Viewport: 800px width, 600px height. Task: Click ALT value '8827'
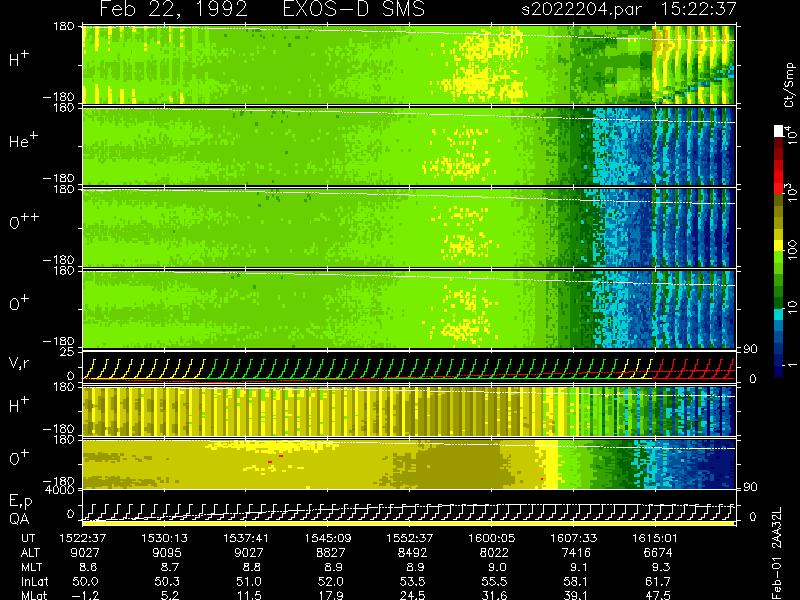331,553
